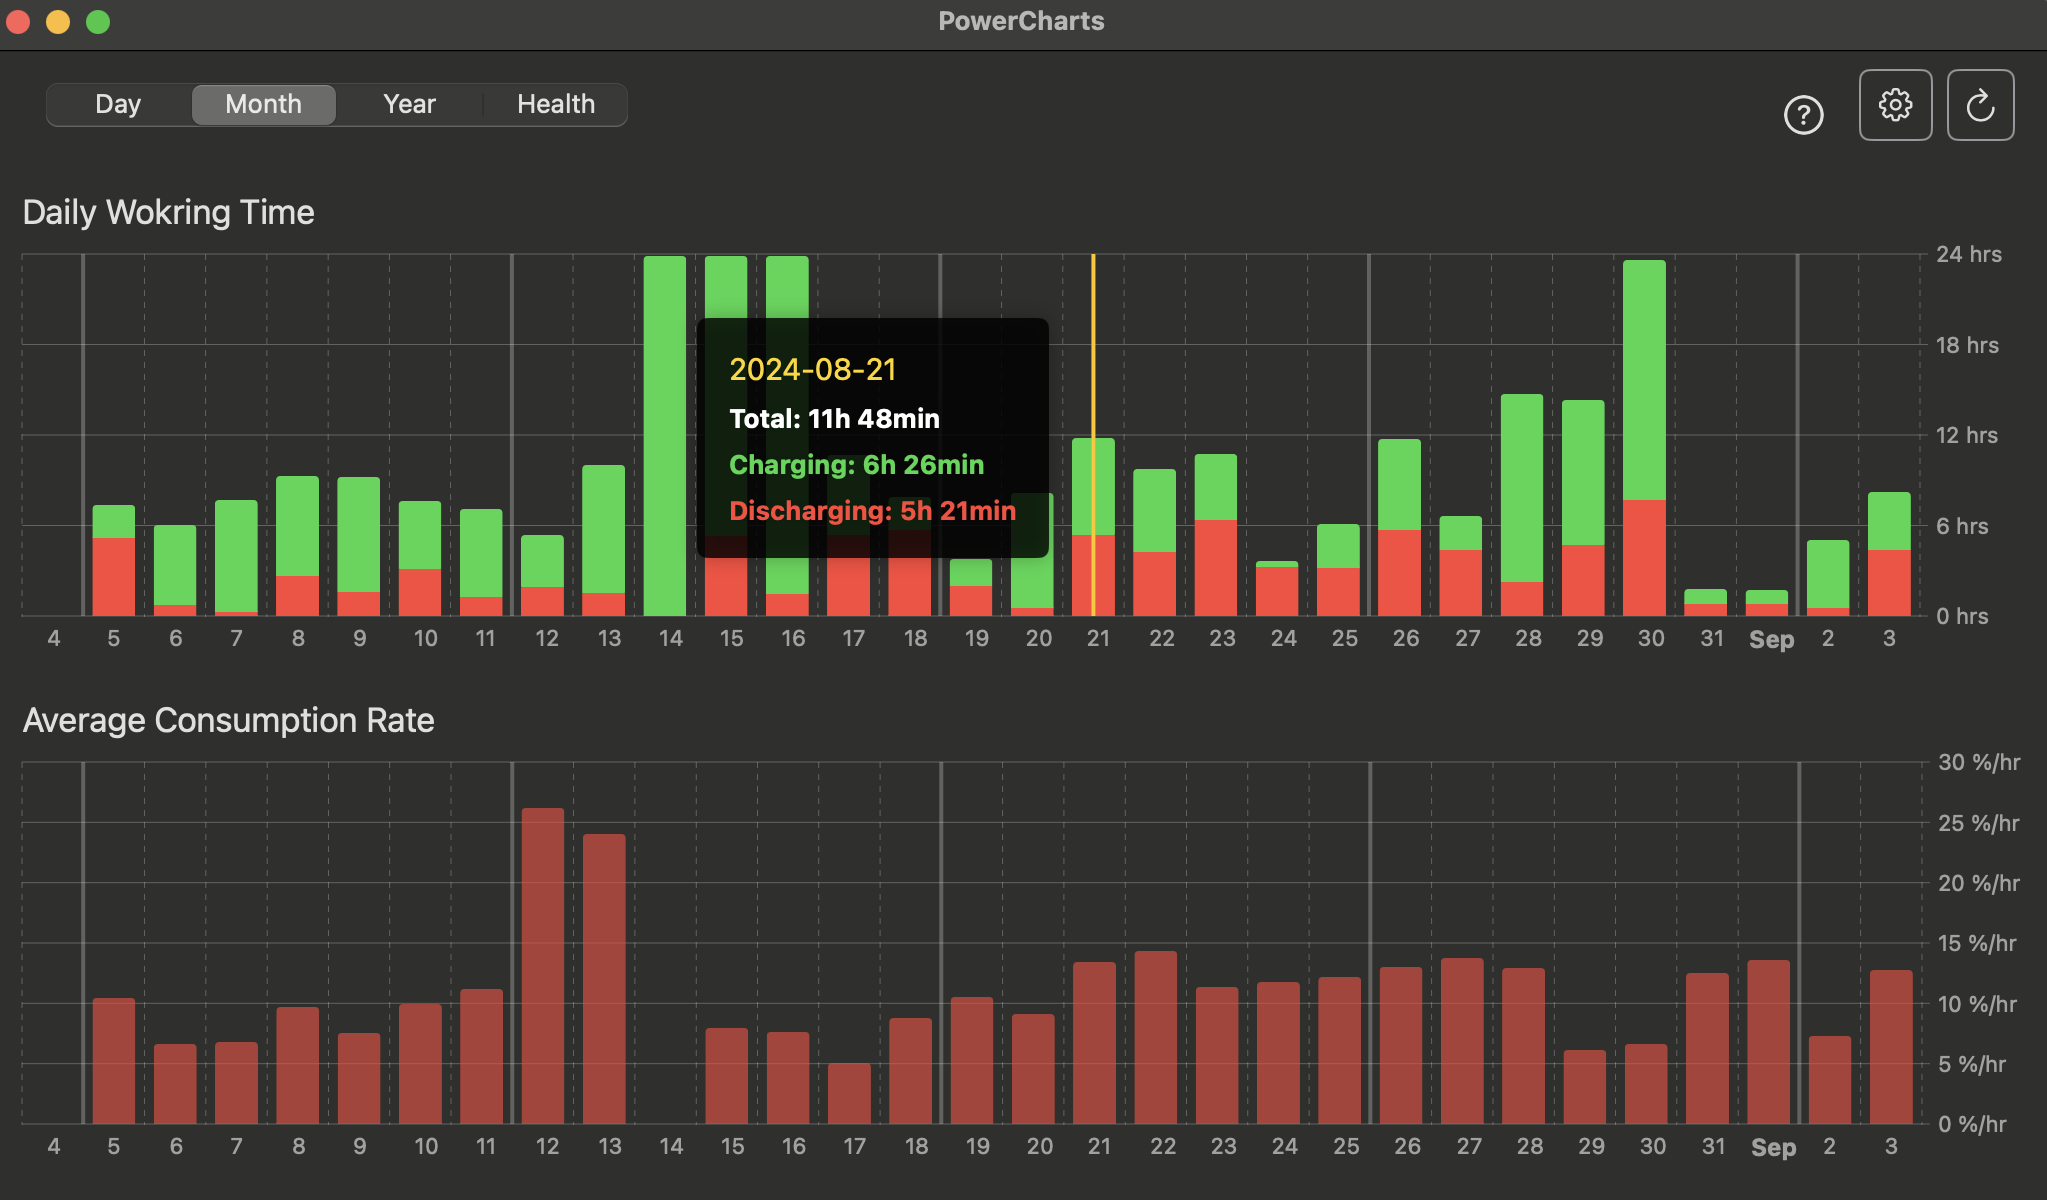Click the 'Daily Wokring Time' heading
The height and width of the screenshot is (1200, 2047).
point(168,212)
